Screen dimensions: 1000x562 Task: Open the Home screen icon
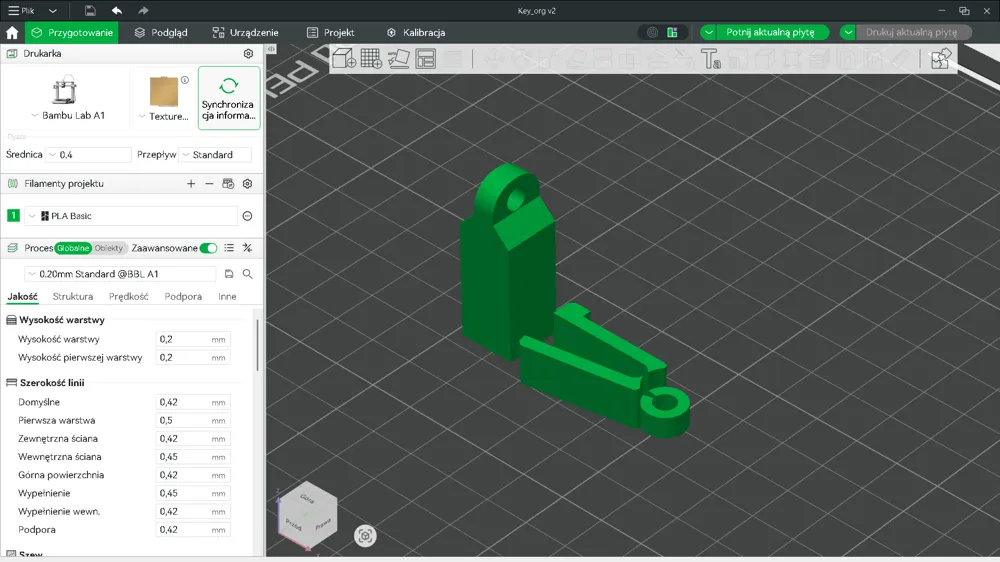[12, 33]
